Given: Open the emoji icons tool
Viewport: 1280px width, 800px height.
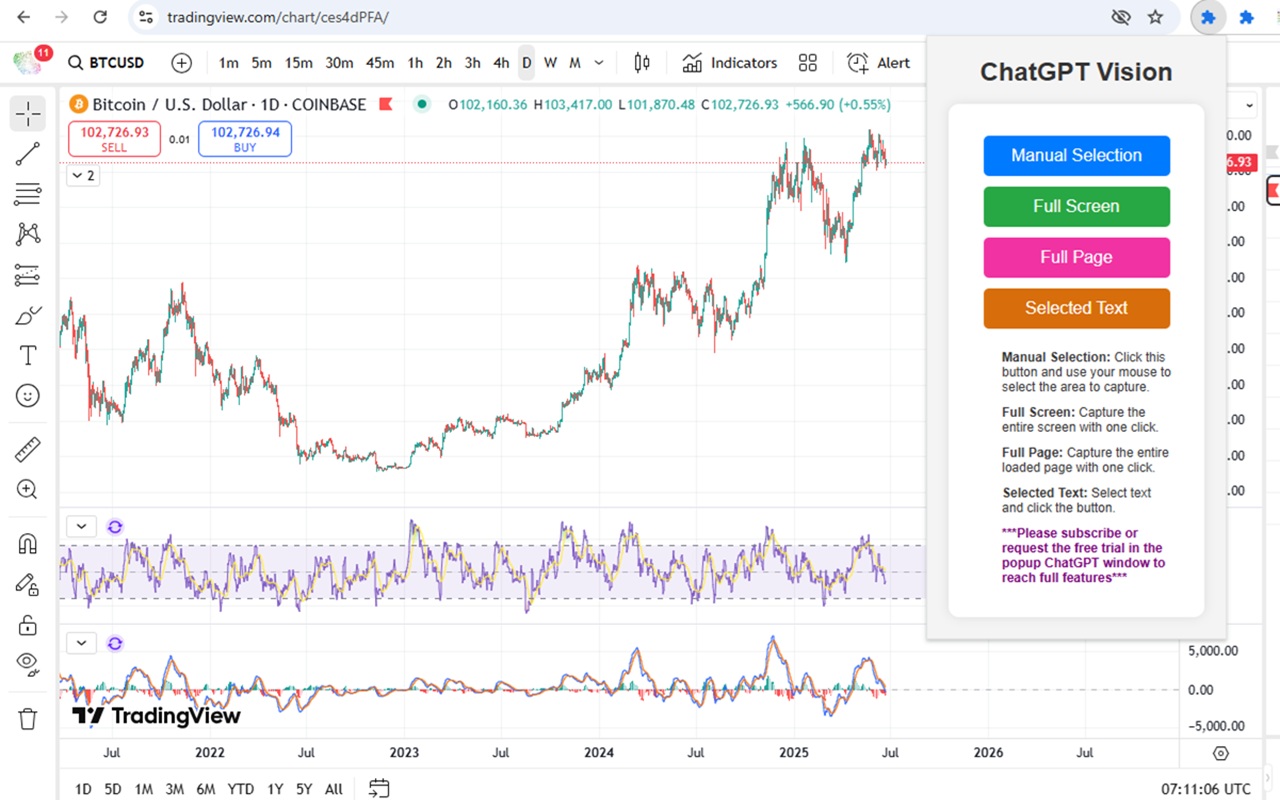Looking at the screenshot, I should click(27, 396).
